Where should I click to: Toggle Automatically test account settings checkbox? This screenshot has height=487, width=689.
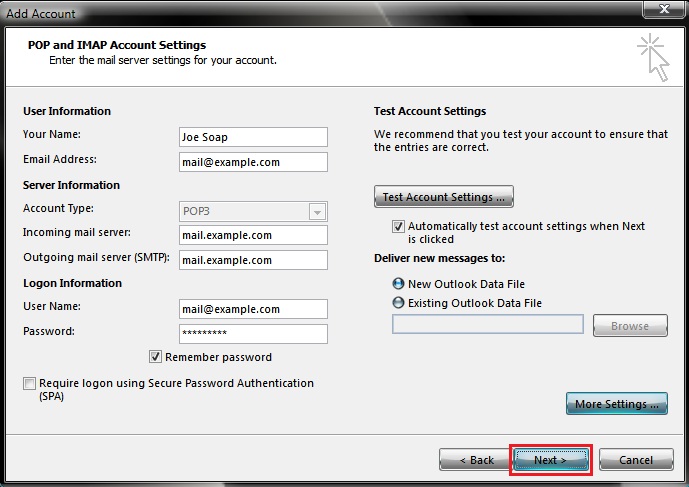click(398, 226)
